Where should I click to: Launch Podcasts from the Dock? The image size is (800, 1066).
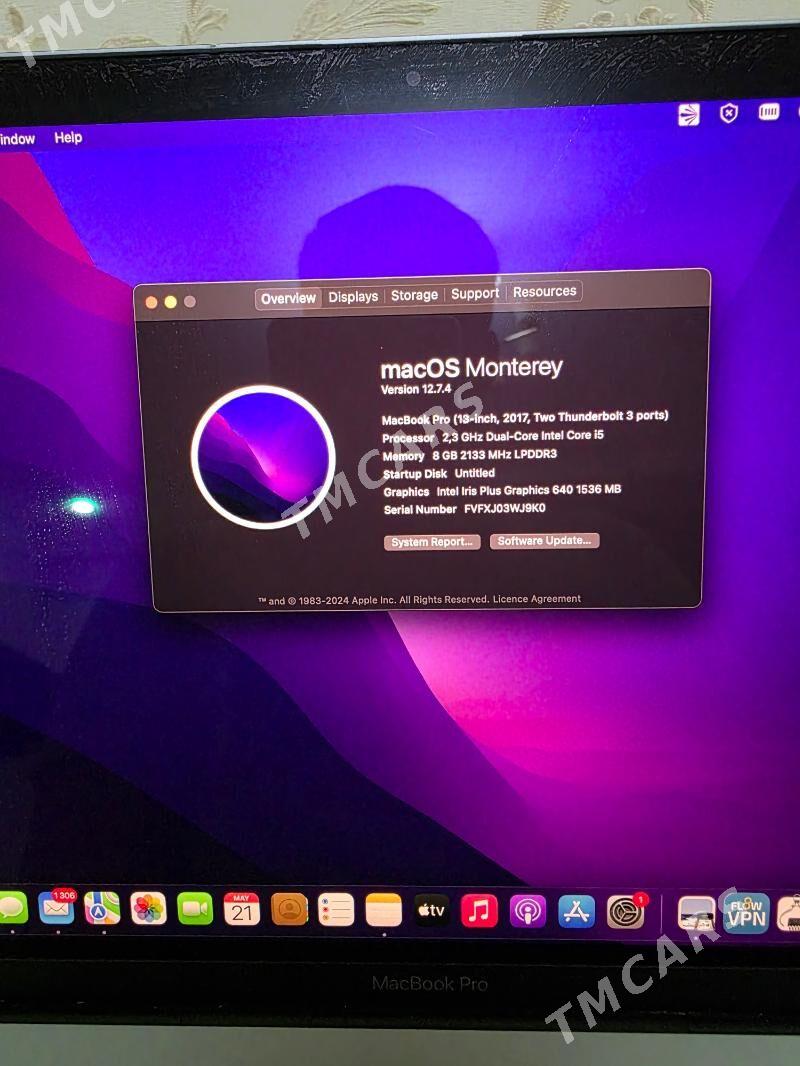click(x=528, y=911)
